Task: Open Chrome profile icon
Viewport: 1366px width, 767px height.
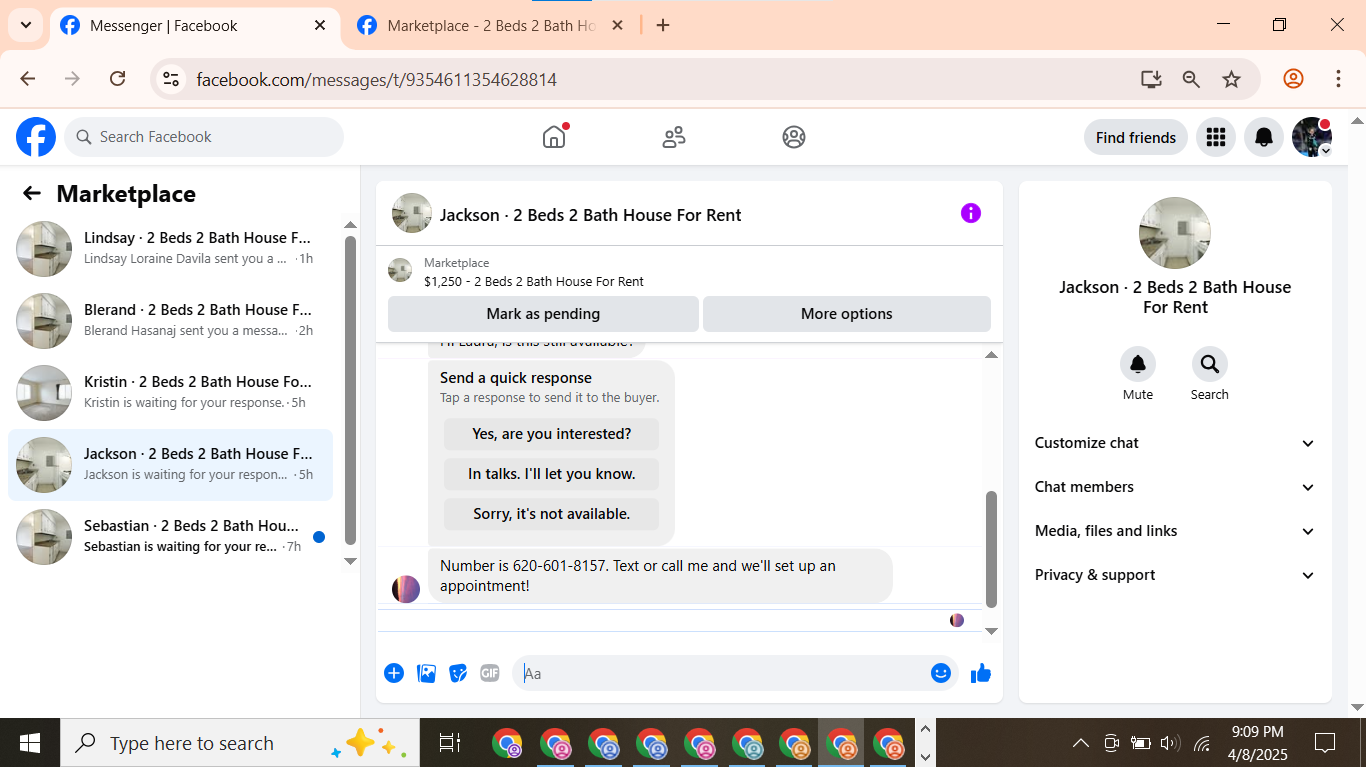Action: pos(1293,79)
